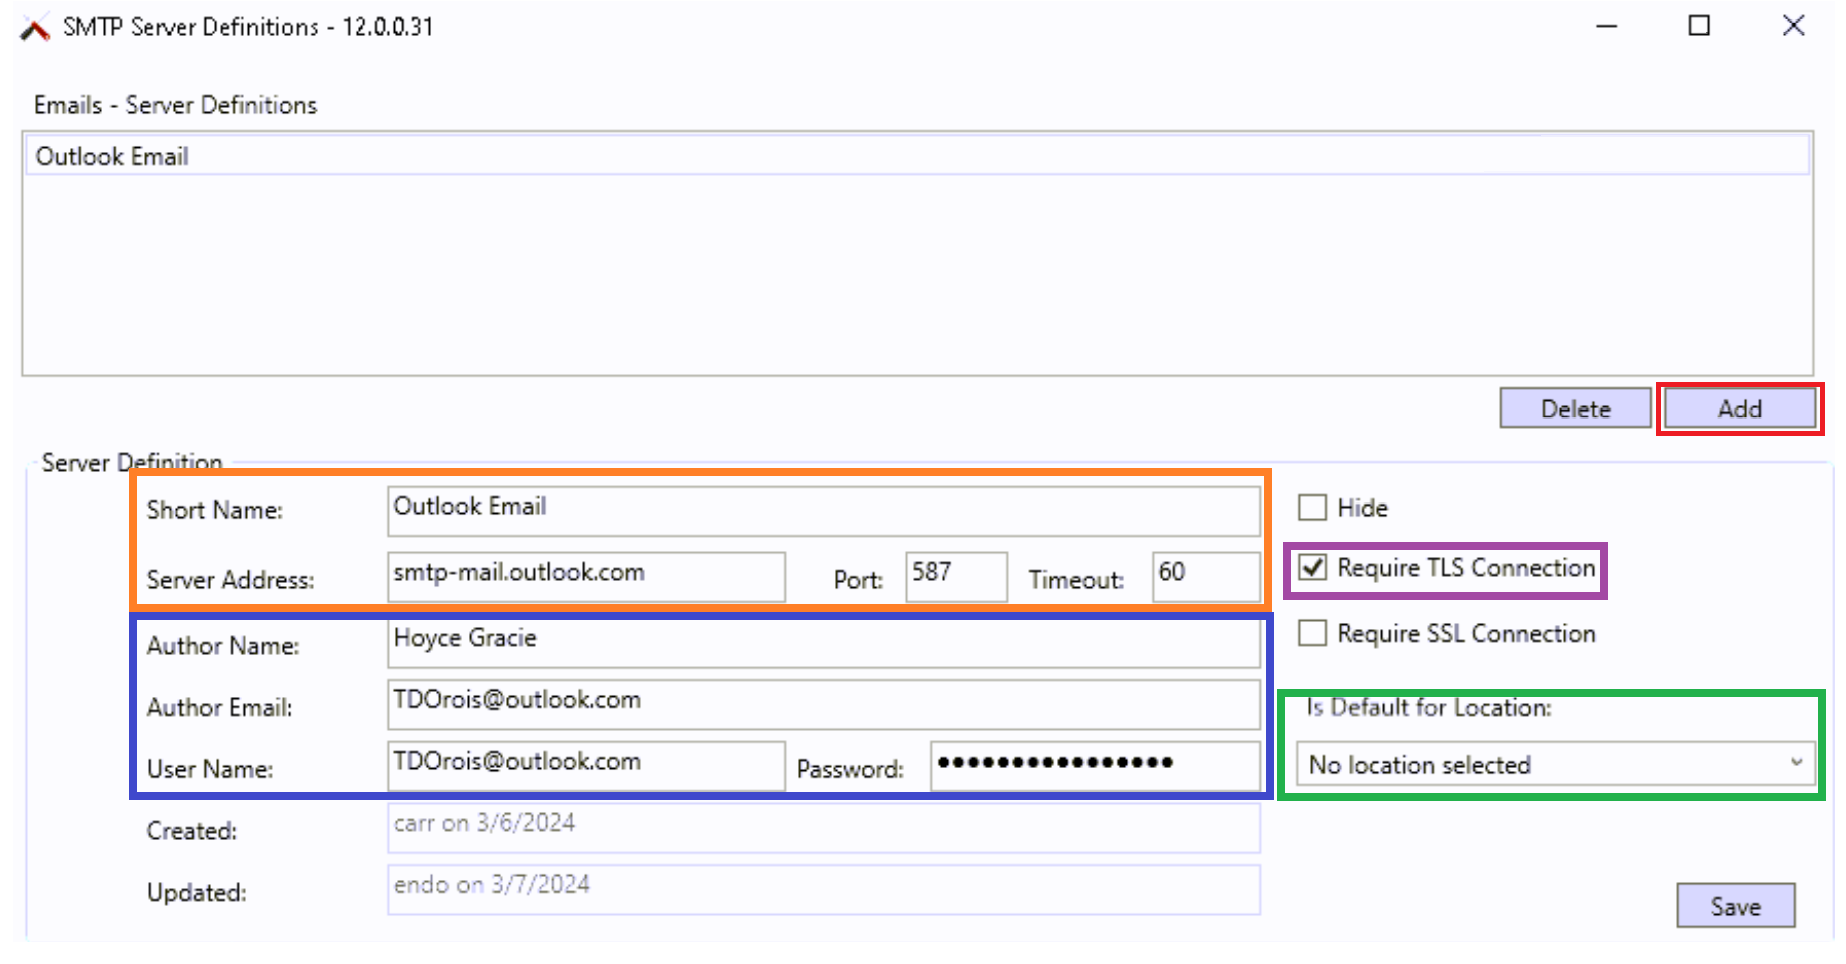
Task: Select Outlook Email in server definitions list
Action: pyautogui.click(x=112, y=157)
